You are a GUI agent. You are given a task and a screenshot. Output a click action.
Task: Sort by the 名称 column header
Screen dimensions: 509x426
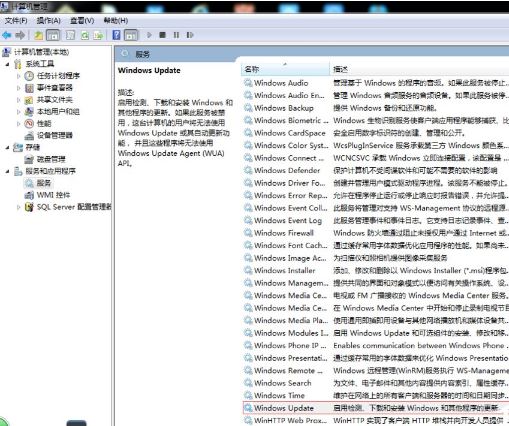coord(285,69)
